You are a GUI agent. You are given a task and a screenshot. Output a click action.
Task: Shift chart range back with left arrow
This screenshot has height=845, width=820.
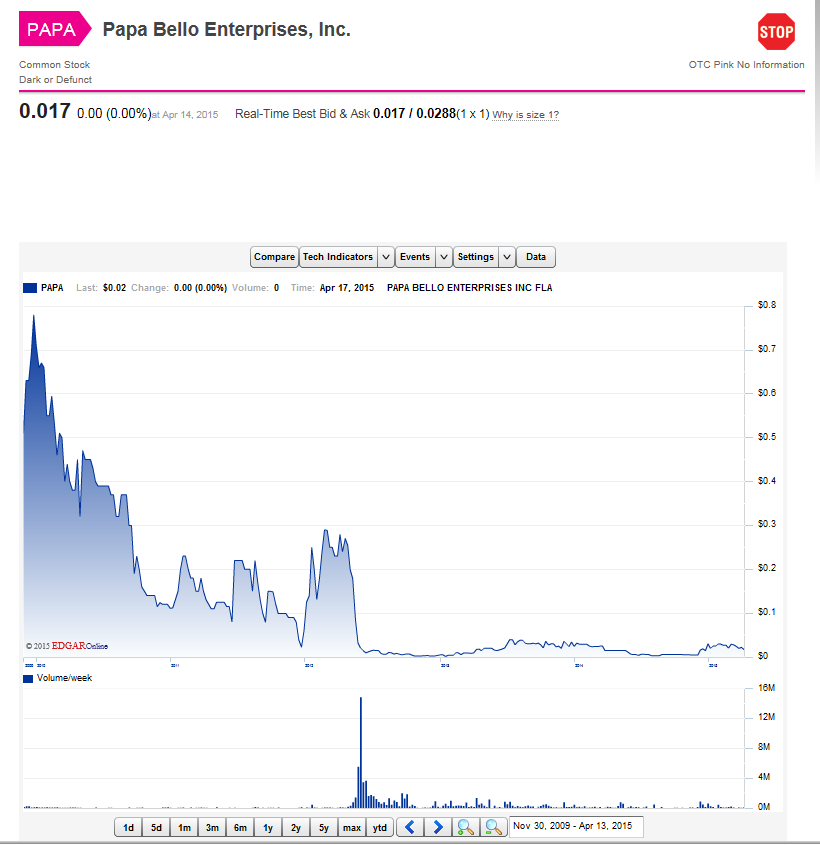pos(410,827)
